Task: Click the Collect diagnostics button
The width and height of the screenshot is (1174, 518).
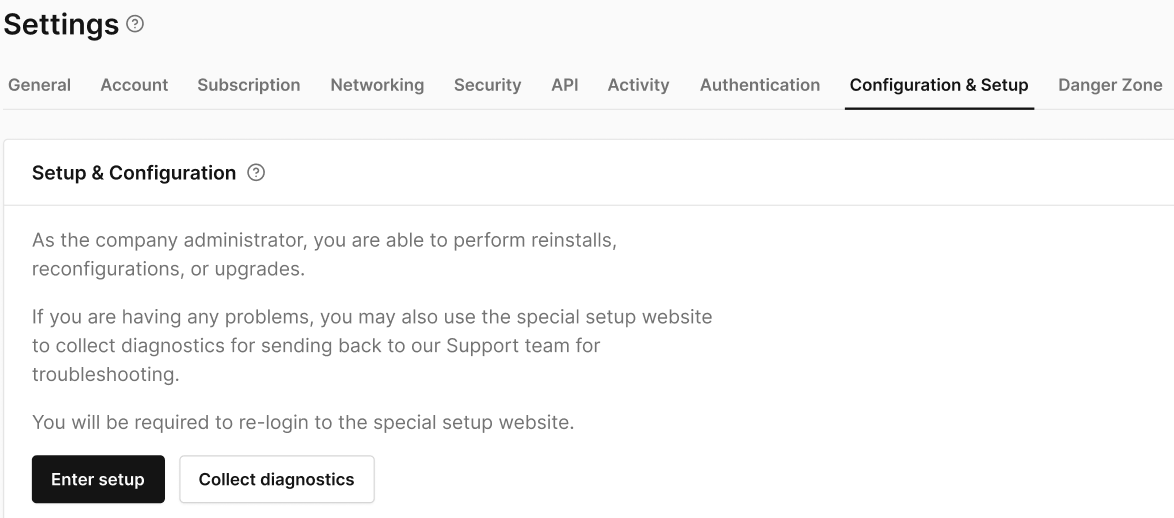Action: [276, 479]
